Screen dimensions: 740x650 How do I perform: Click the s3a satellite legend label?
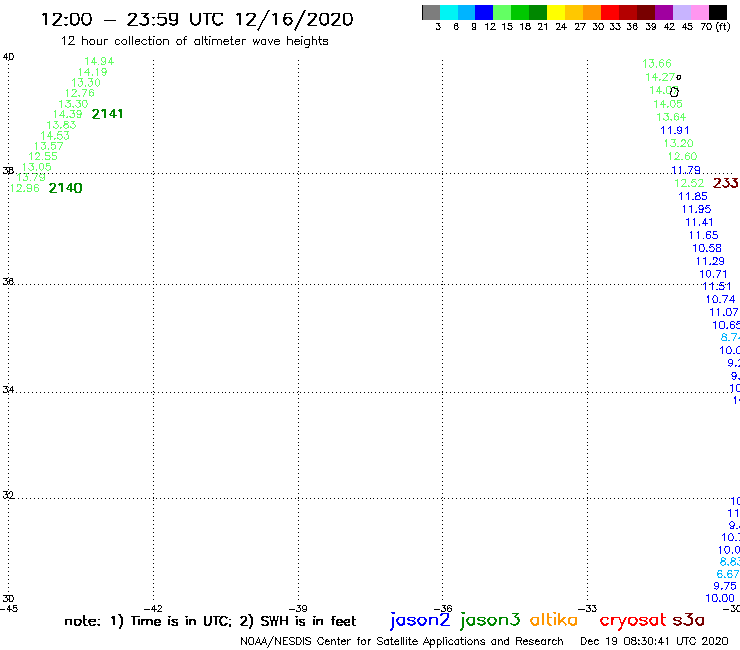(688, 620)
